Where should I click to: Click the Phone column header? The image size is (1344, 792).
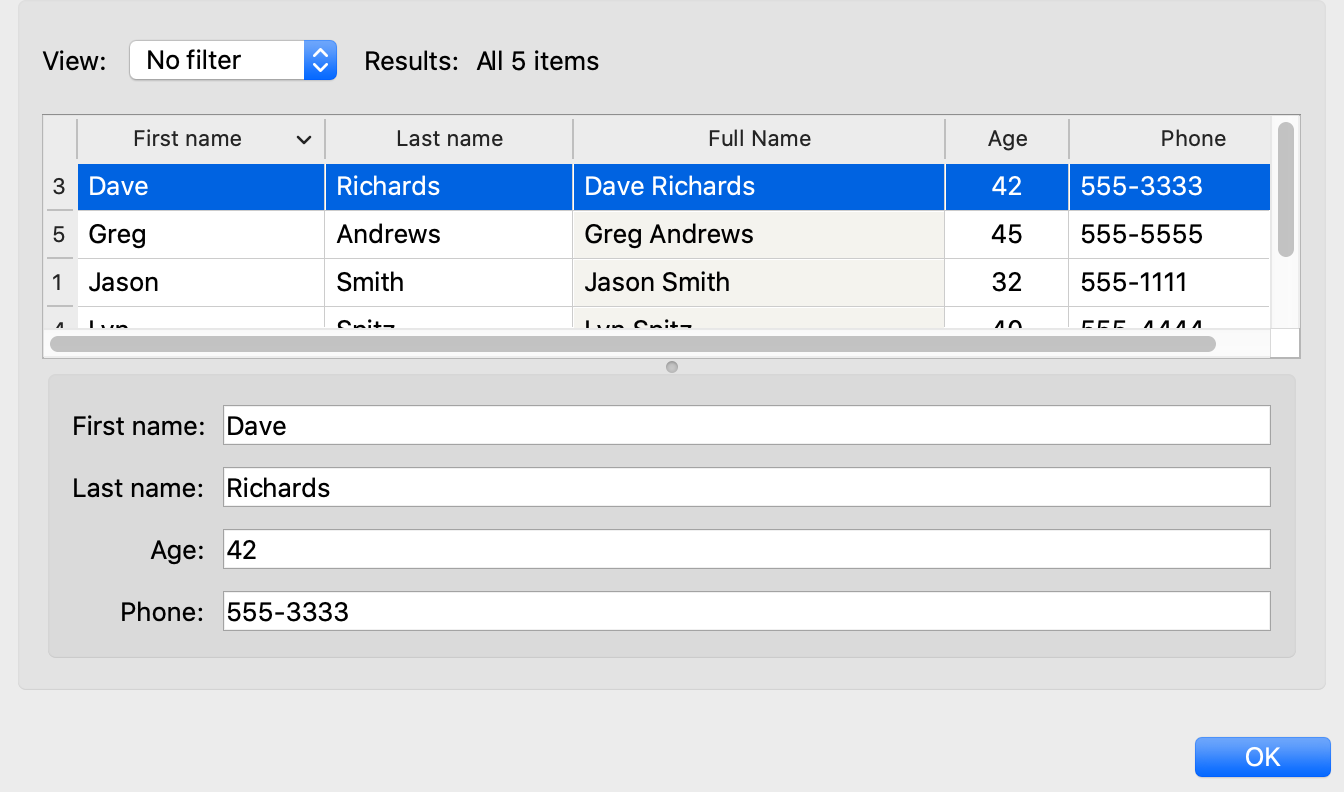click(x=1192, y=139)
